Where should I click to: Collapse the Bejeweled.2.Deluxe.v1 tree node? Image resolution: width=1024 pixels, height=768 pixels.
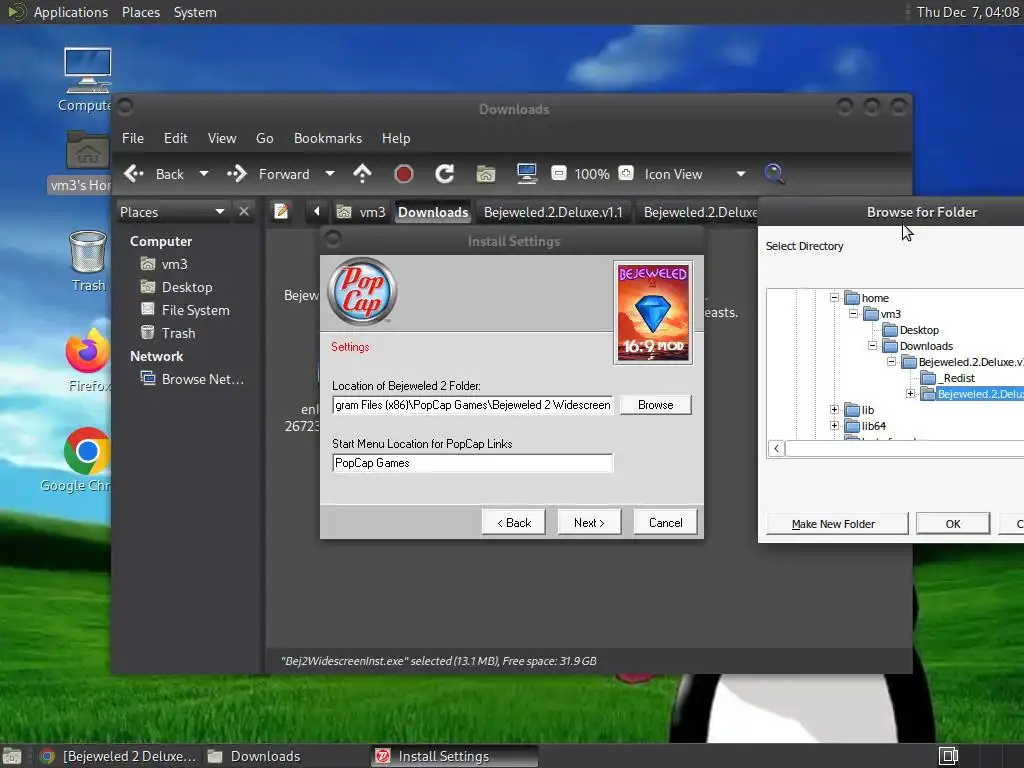tap(891, 362)
